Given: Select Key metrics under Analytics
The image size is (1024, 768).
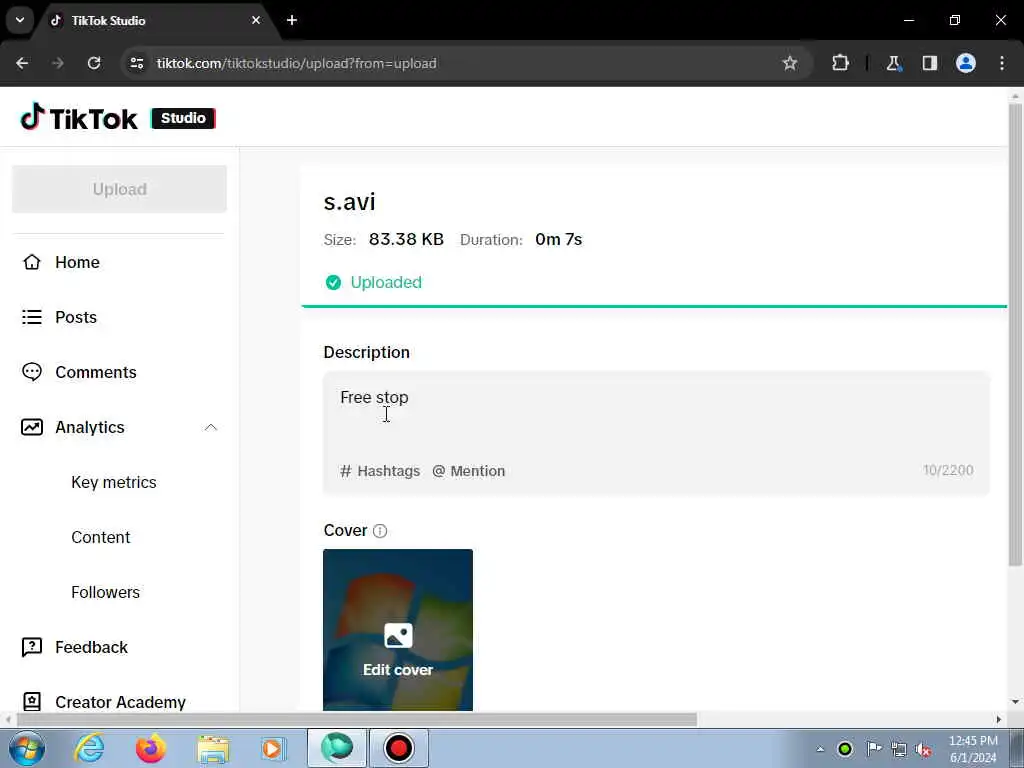Looking at the screenshot, I should 114,482.
